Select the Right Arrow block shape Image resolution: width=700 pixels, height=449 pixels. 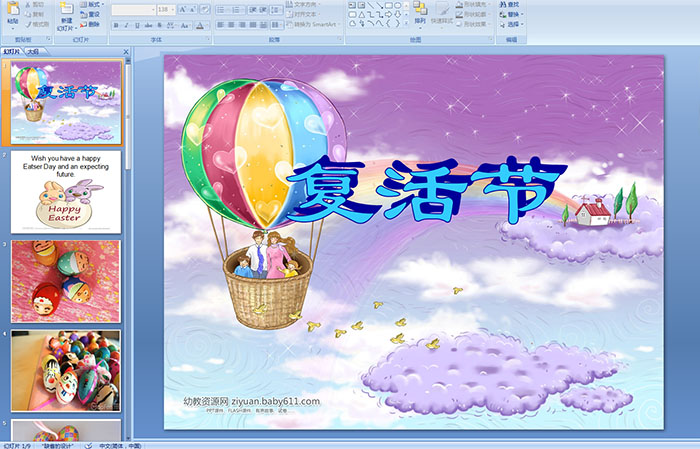click(388, 14)
